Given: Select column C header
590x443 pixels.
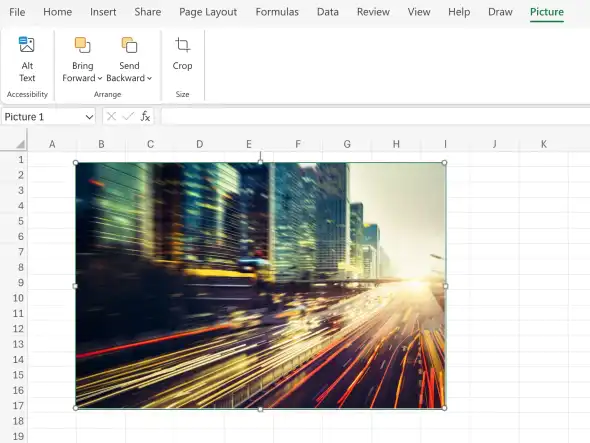Looking at the screenshot, I should pyautogui.click(x=151, y=144).
